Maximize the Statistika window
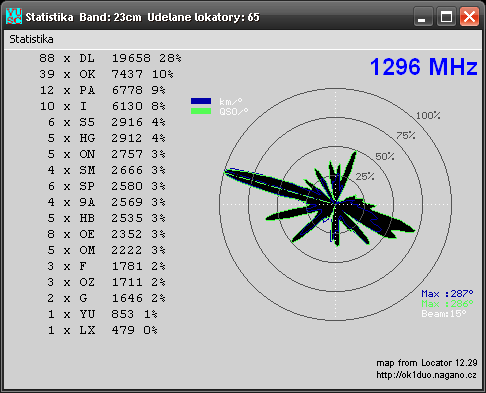This screenshot has height=393, width=486. click(x=446, y=17)
